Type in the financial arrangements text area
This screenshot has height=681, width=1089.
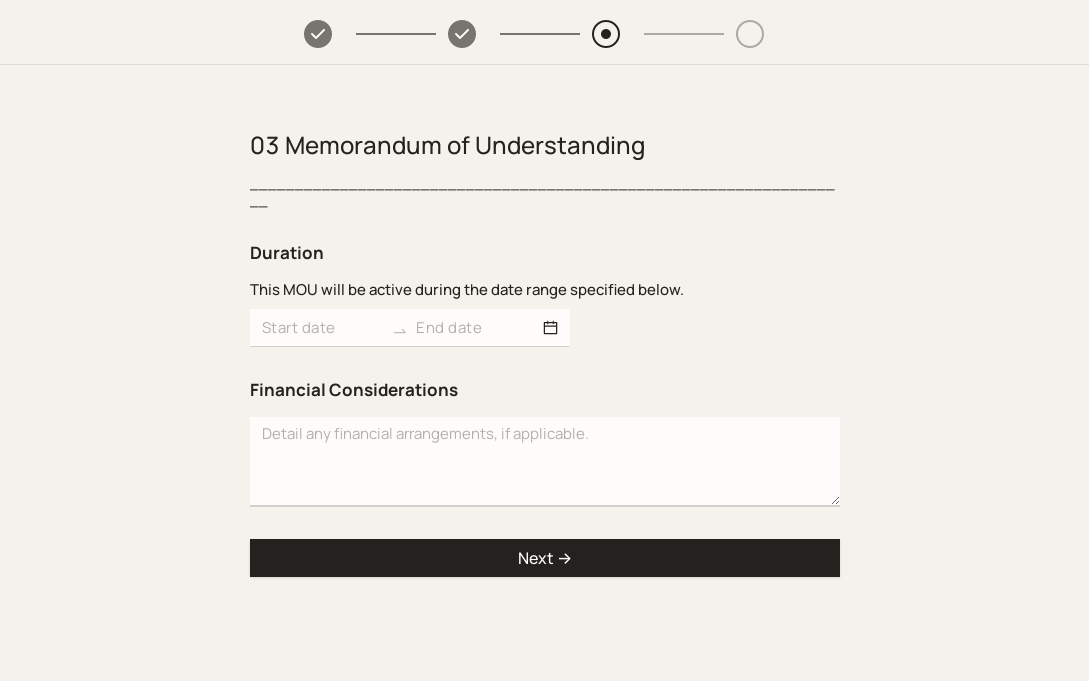pos(544,460)
